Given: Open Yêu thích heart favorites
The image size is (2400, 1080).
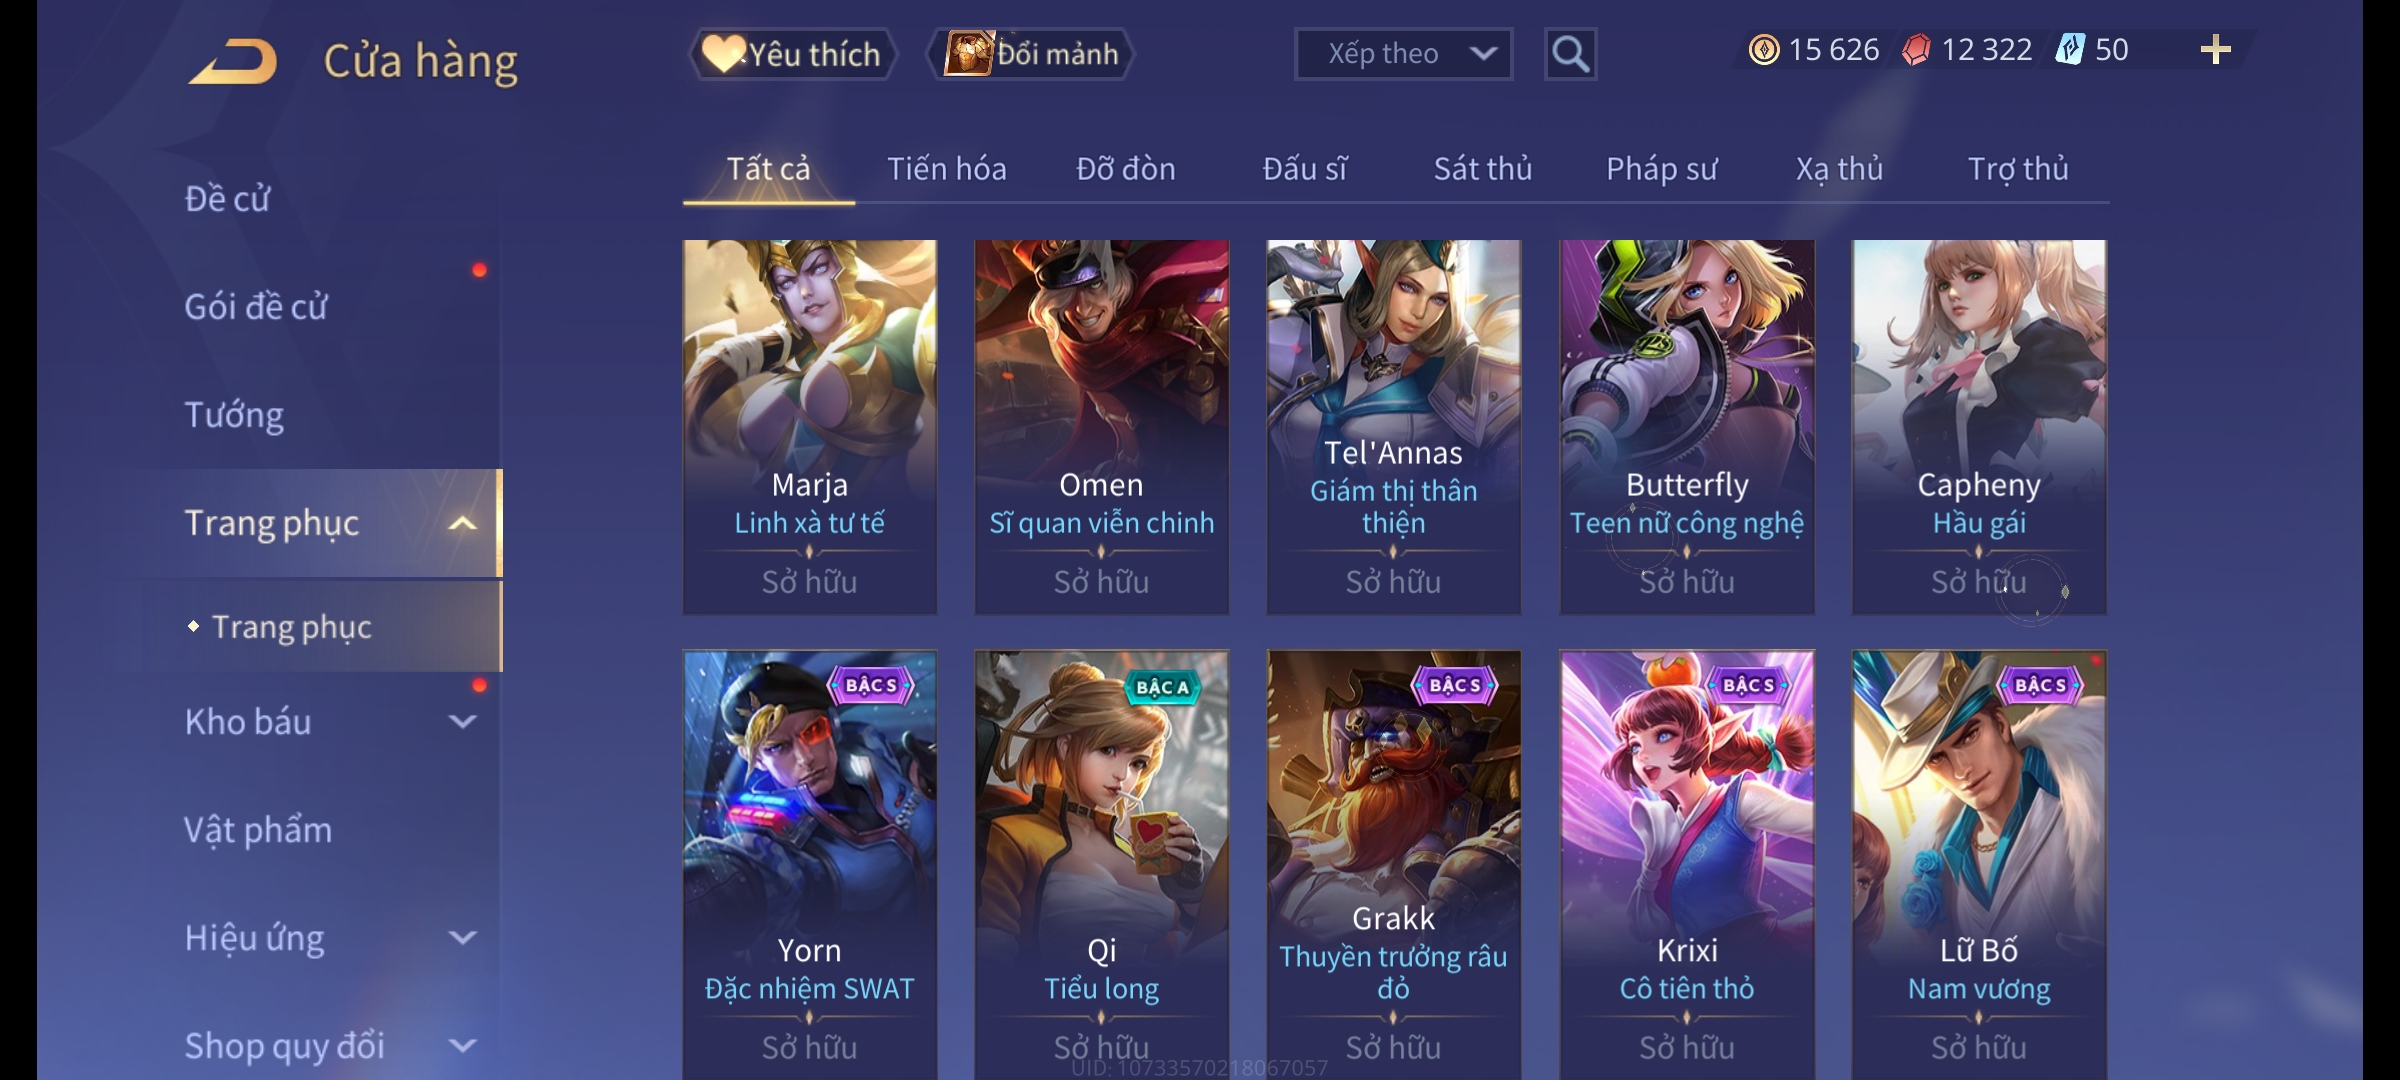Looking at the screenshot, I should tap(792, 54).
